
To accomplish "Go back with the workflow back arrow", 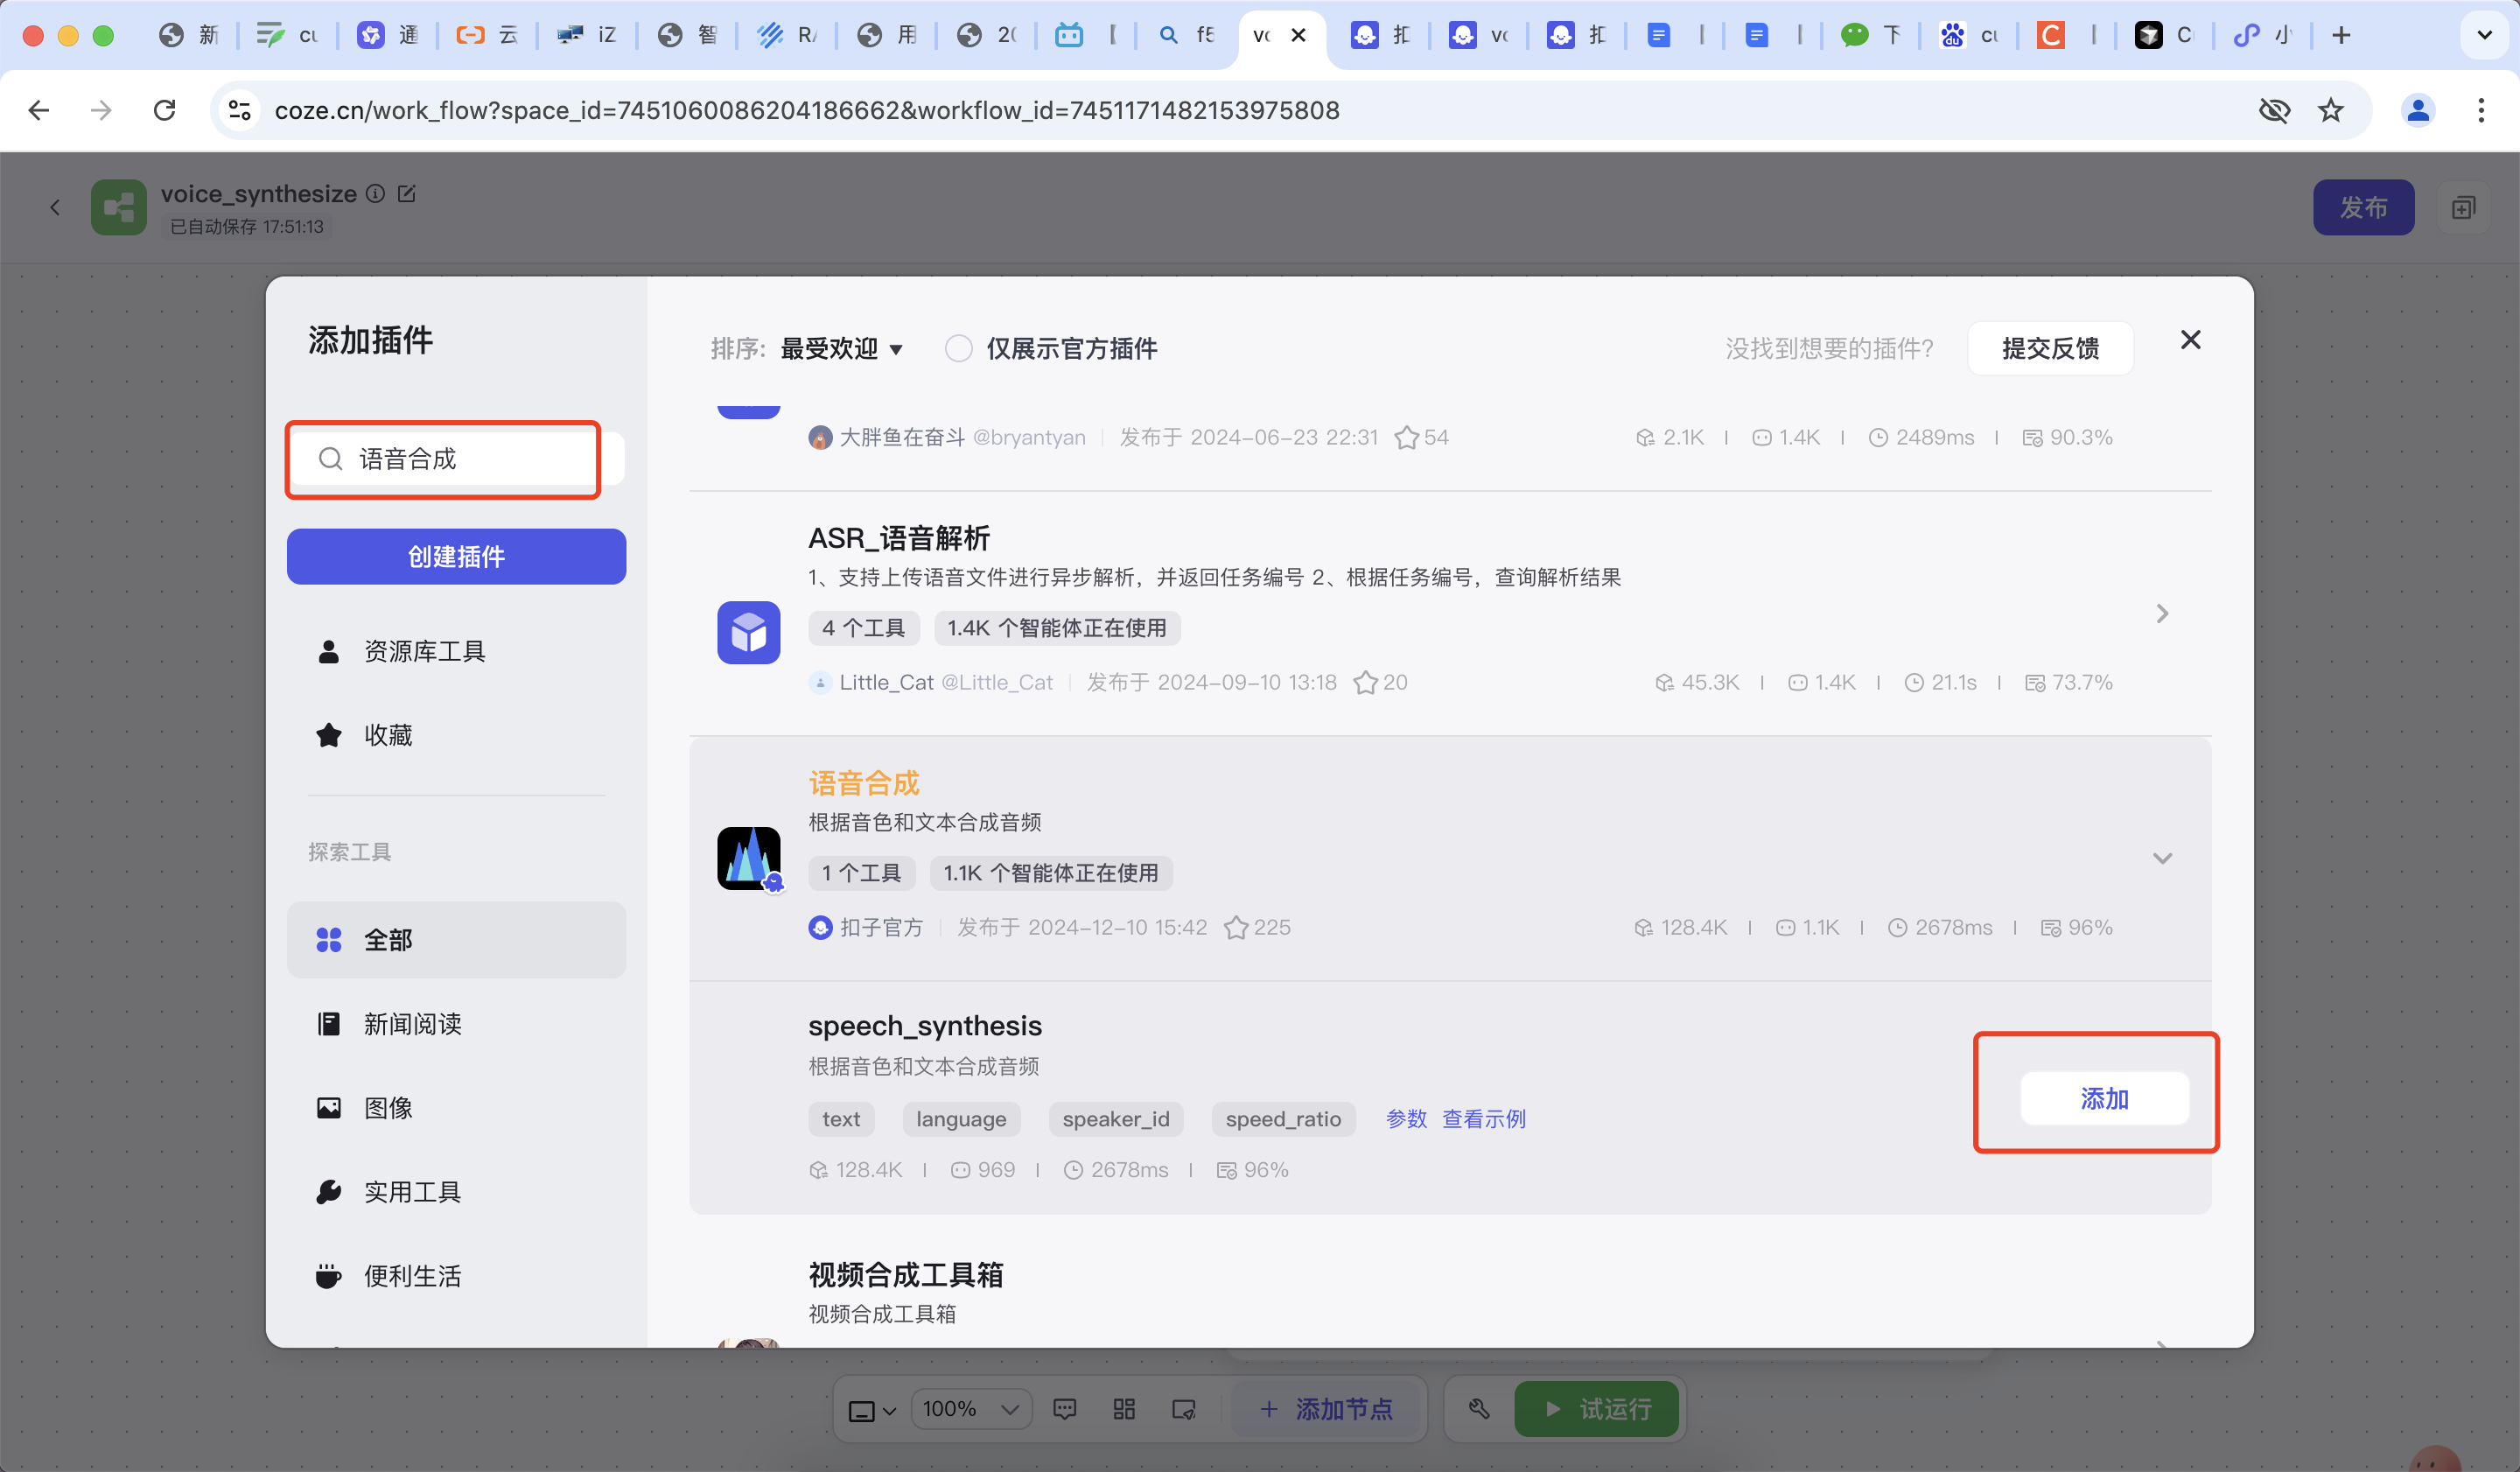I will (x=55, y=207).
